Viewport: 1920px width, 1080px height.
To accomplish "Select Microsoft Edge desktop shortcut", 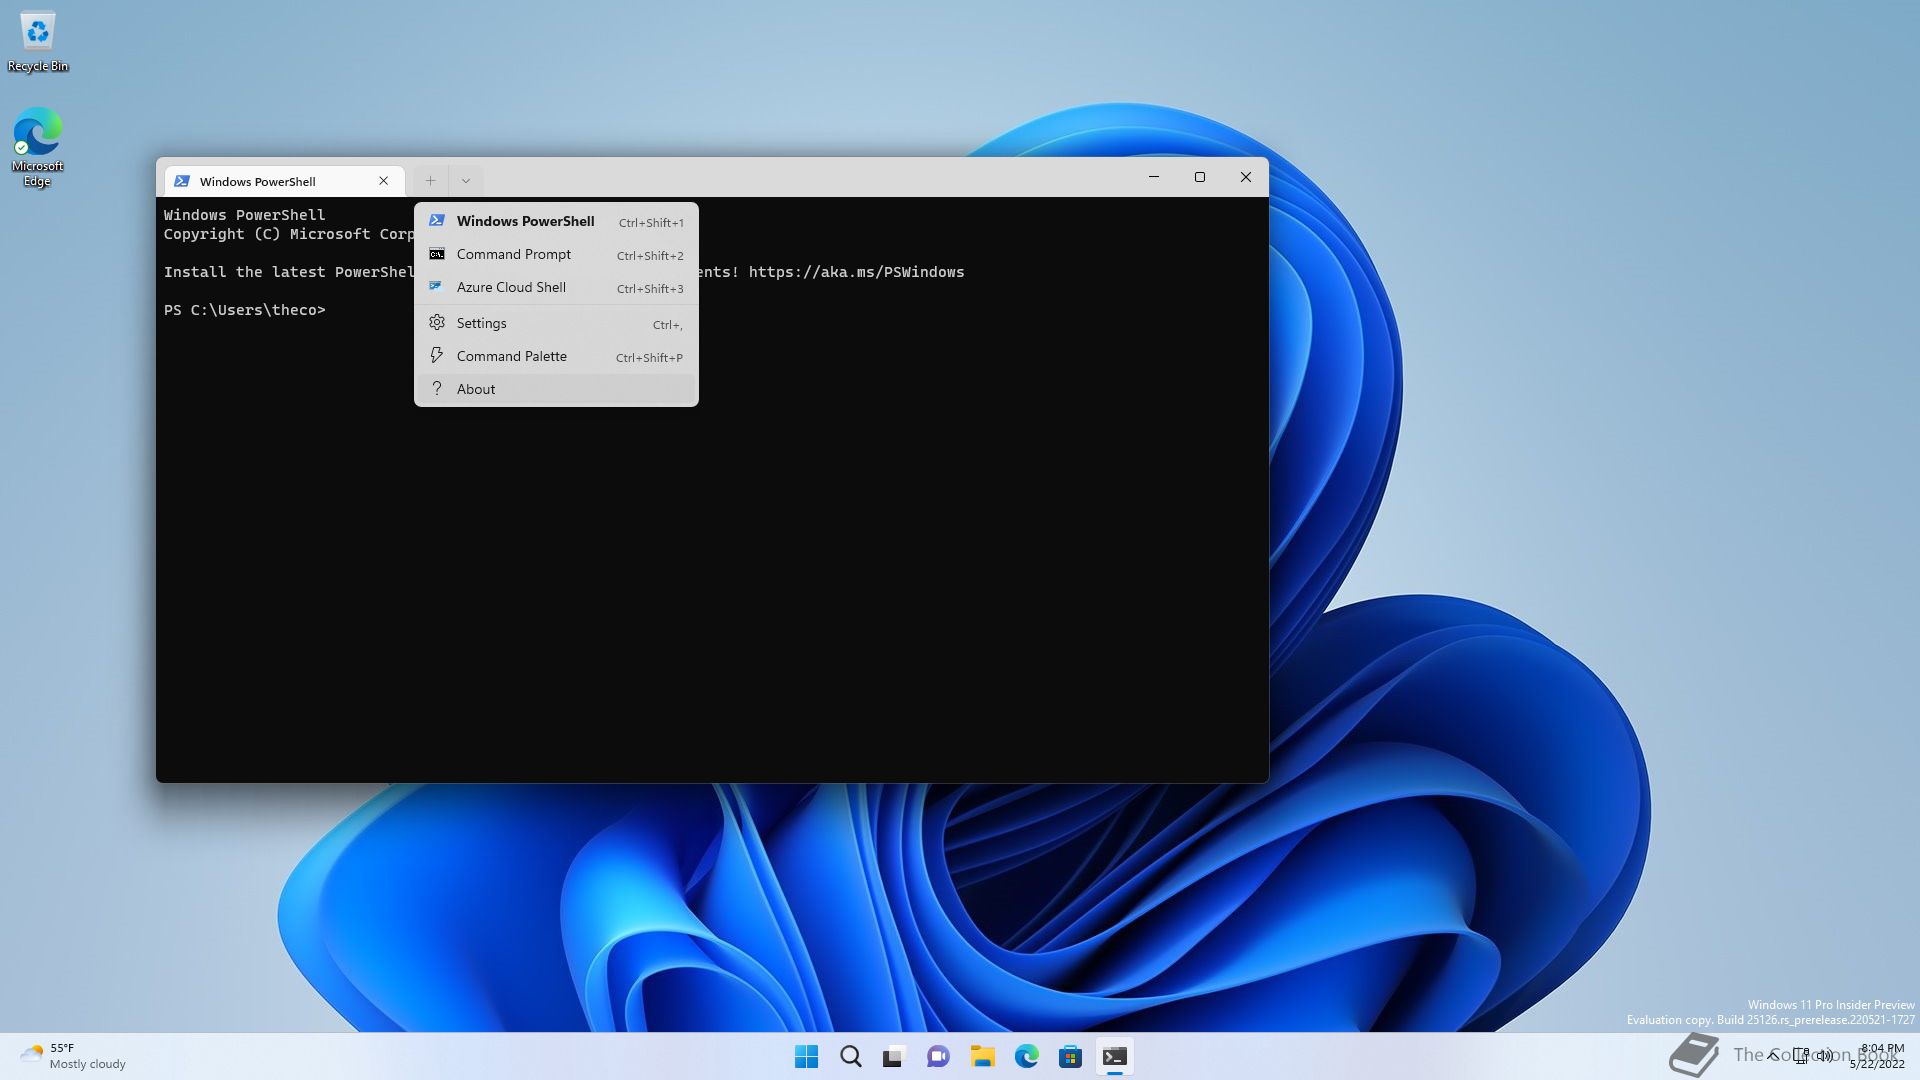I will click(37, 147).
